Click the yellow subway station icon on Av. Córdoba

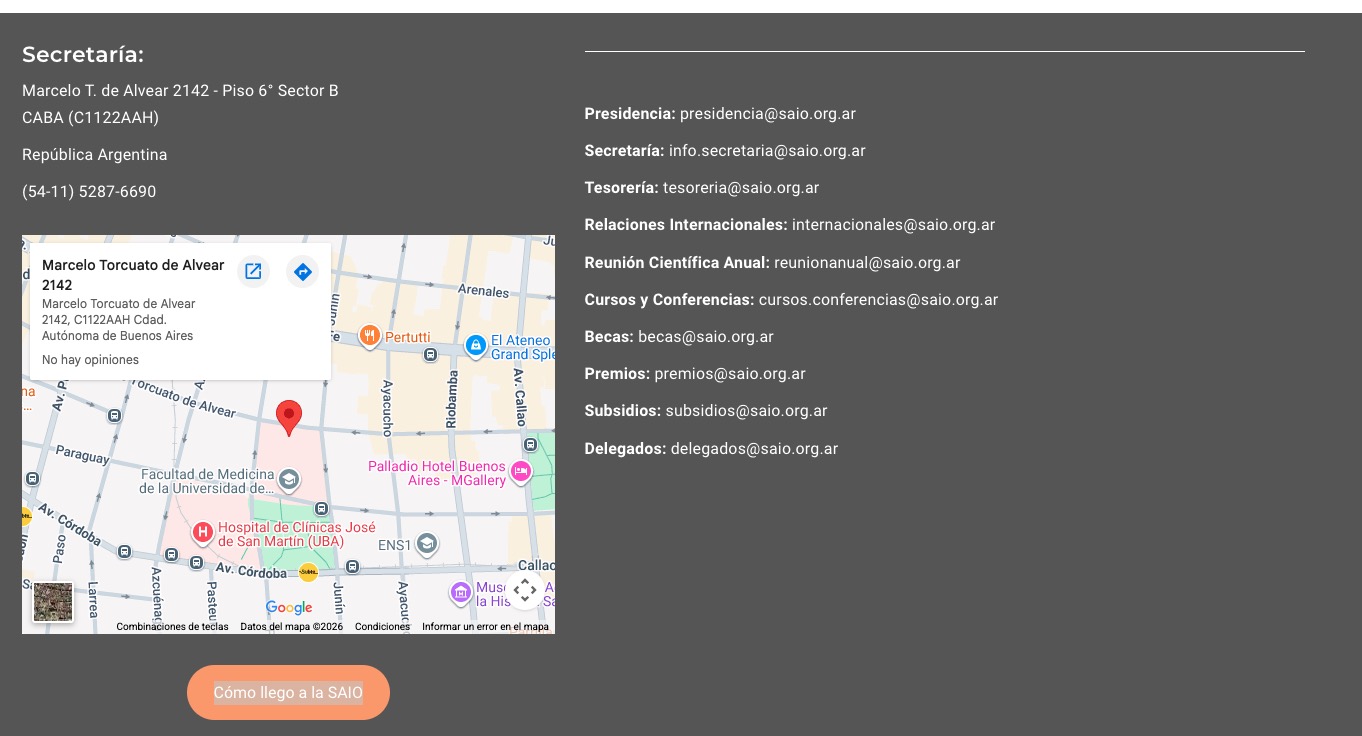(x=308, y=572)
